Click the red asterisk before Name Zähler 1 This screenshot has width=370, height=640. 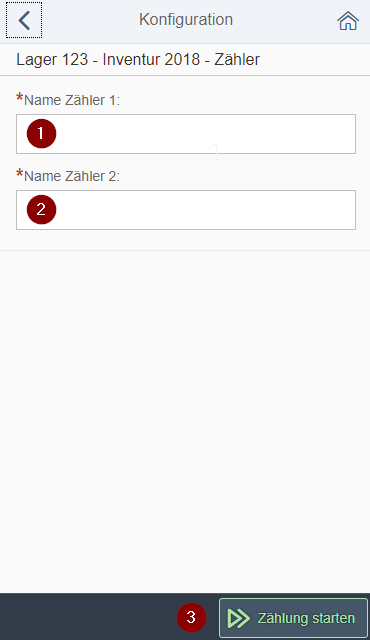(20, 98)
